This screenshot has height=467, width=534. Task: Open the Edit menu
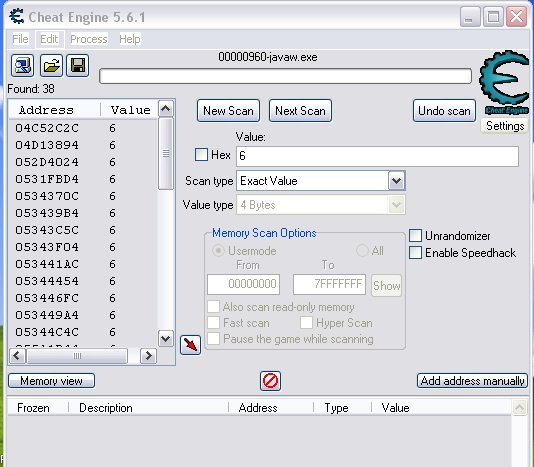click(49, 39)
